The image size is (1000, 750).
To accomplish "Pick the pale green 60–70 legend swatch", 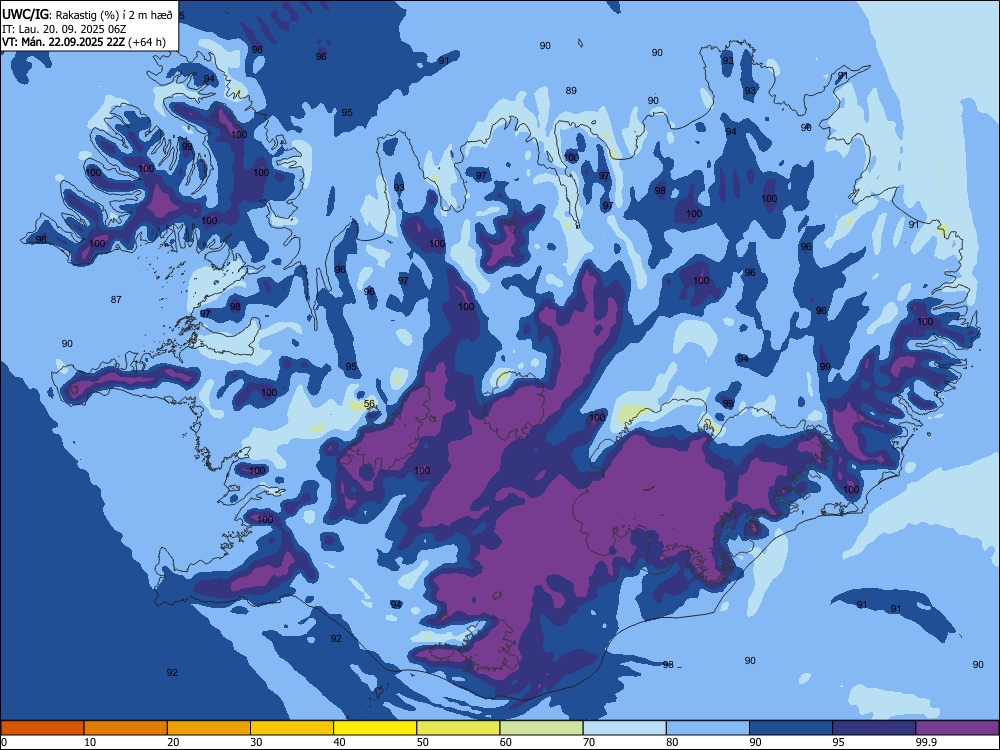I will point(541,728).
